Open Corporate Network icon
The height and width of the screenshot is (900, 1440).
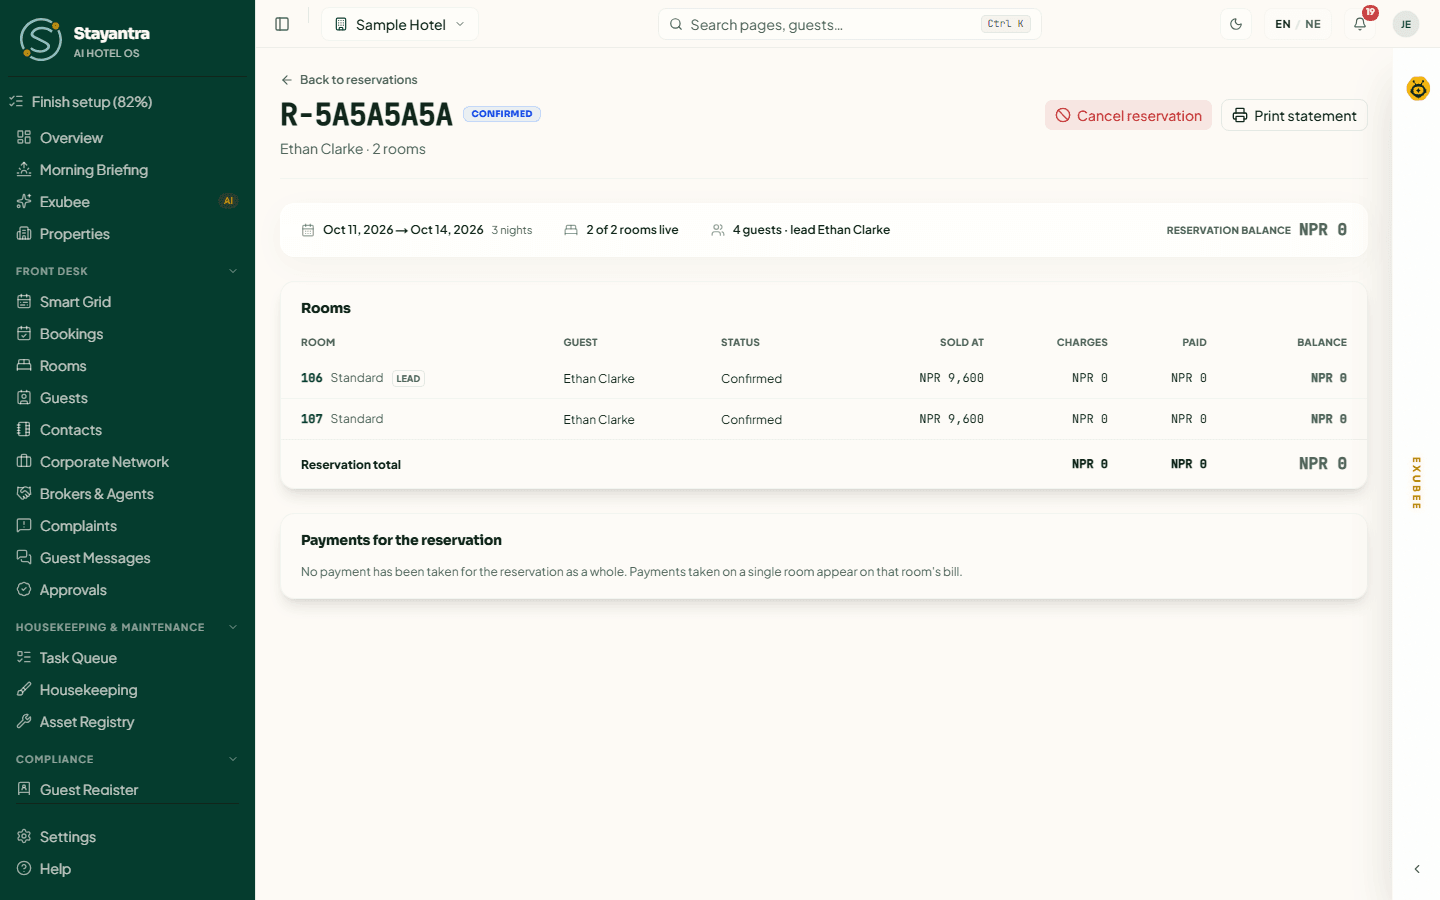pyautogui.click(x=24, y=462)
